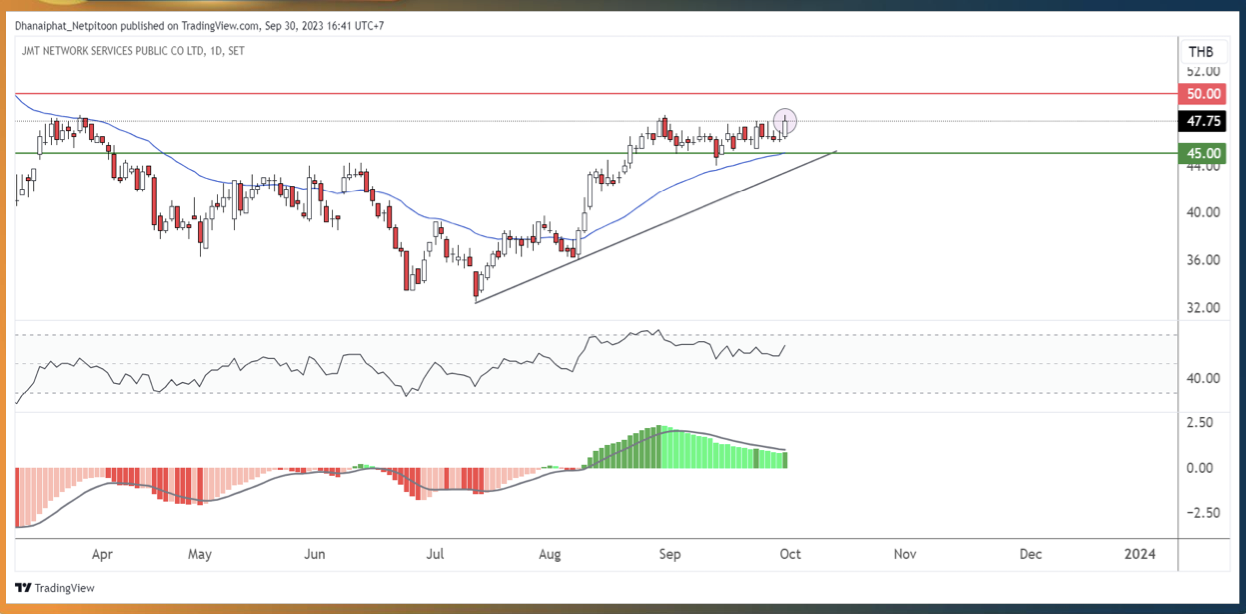Click the Aug label on time axis

[x=549, y=554]
